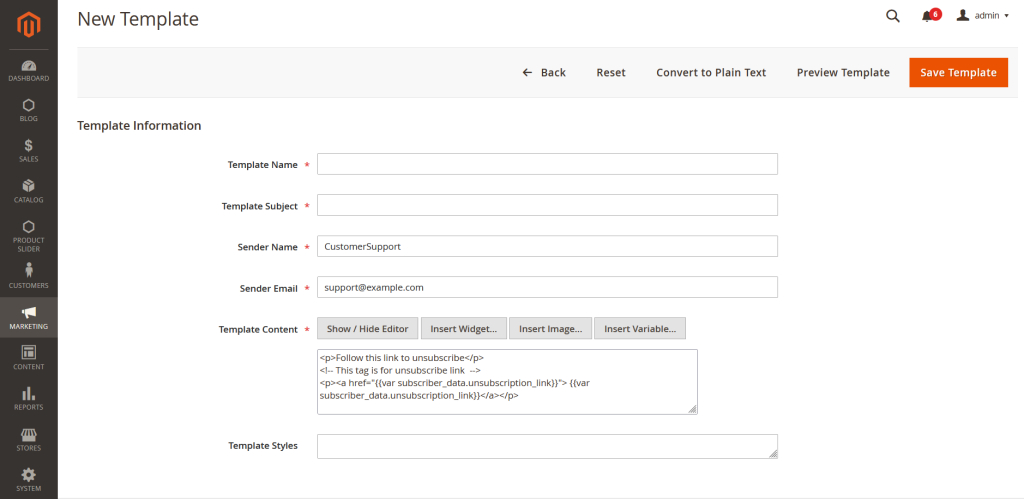Click the Magento logo icon

(28, 24)
